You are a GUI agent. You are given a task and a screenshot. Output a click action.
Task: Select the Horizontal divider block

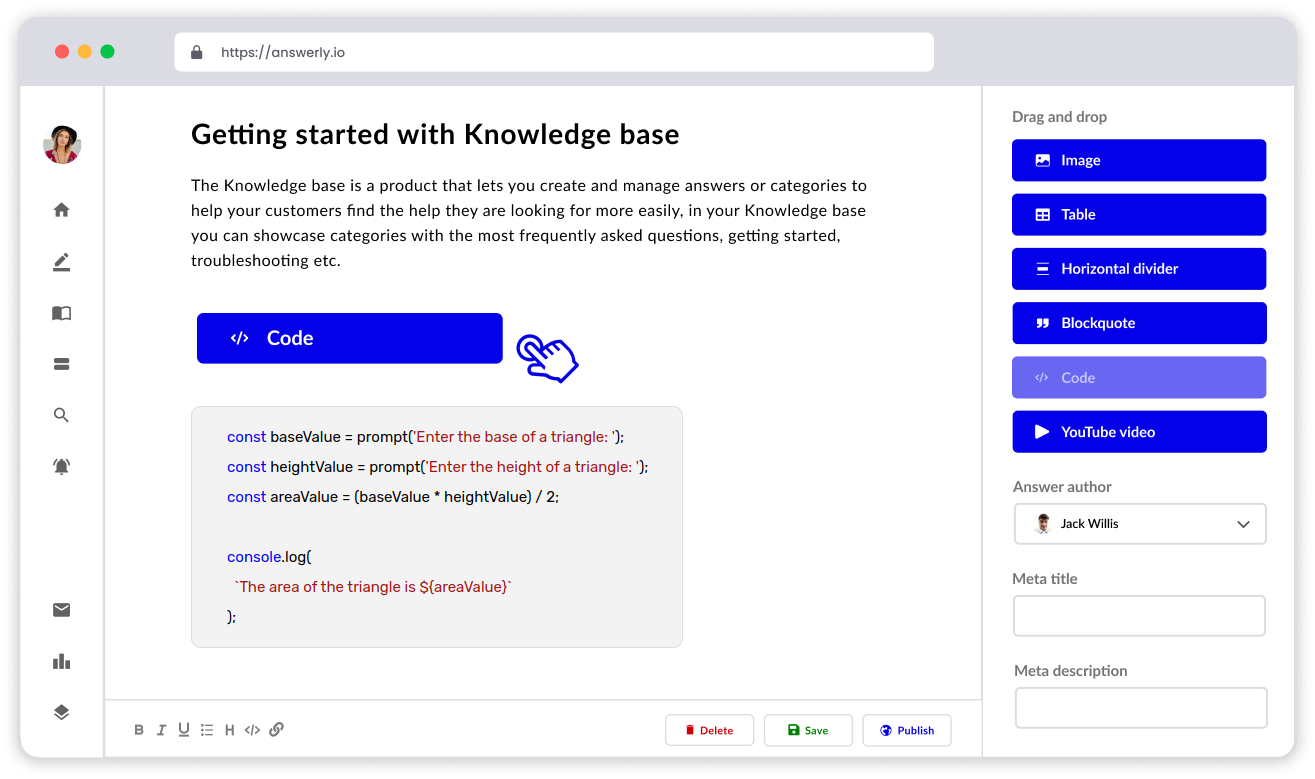pyautogui.click(x=1139, y=269)
